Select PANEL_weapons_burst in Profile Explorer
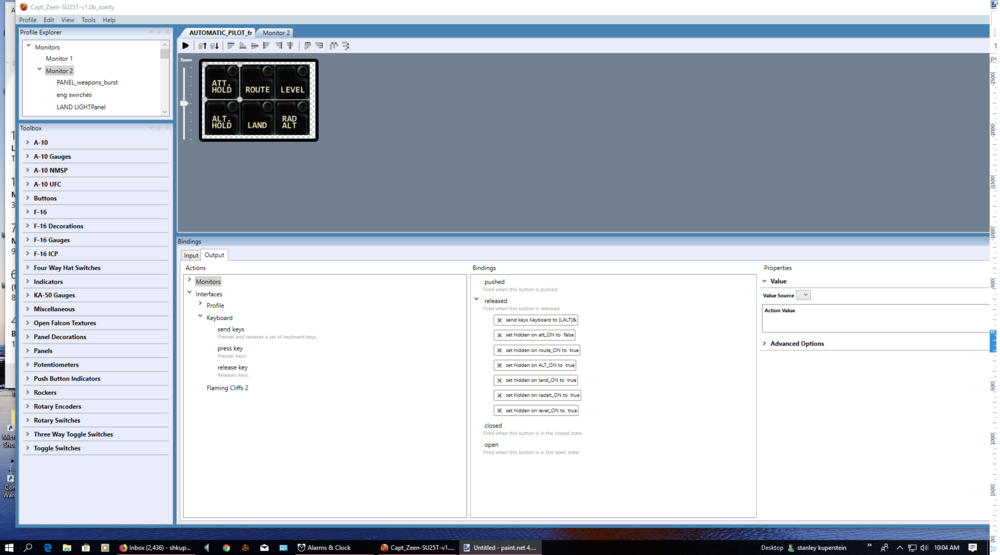This screenshot has height=555, width=1000. click(87, 82)
